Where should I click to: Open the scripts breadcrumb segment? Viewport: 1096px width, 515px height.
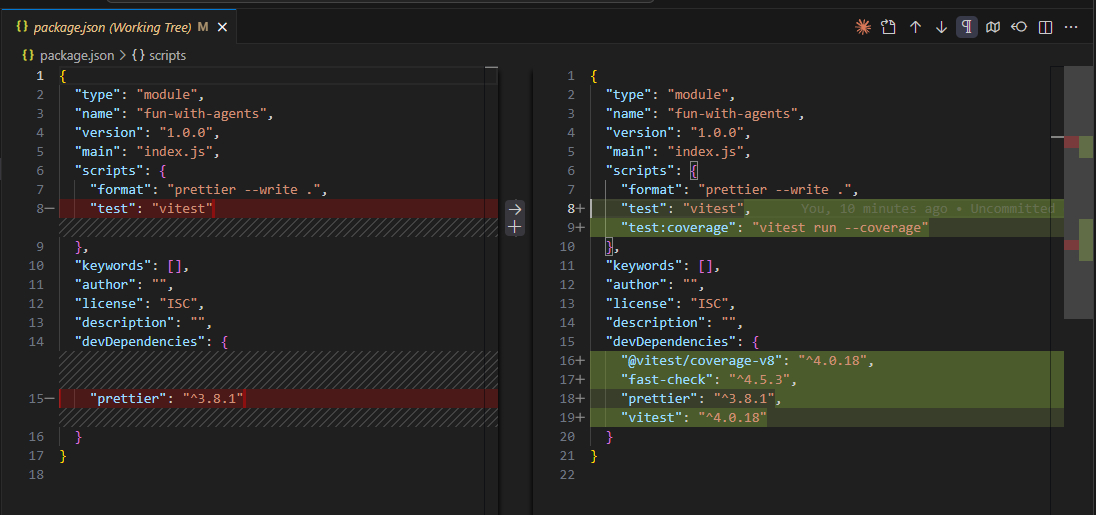[x=167, y=56]
